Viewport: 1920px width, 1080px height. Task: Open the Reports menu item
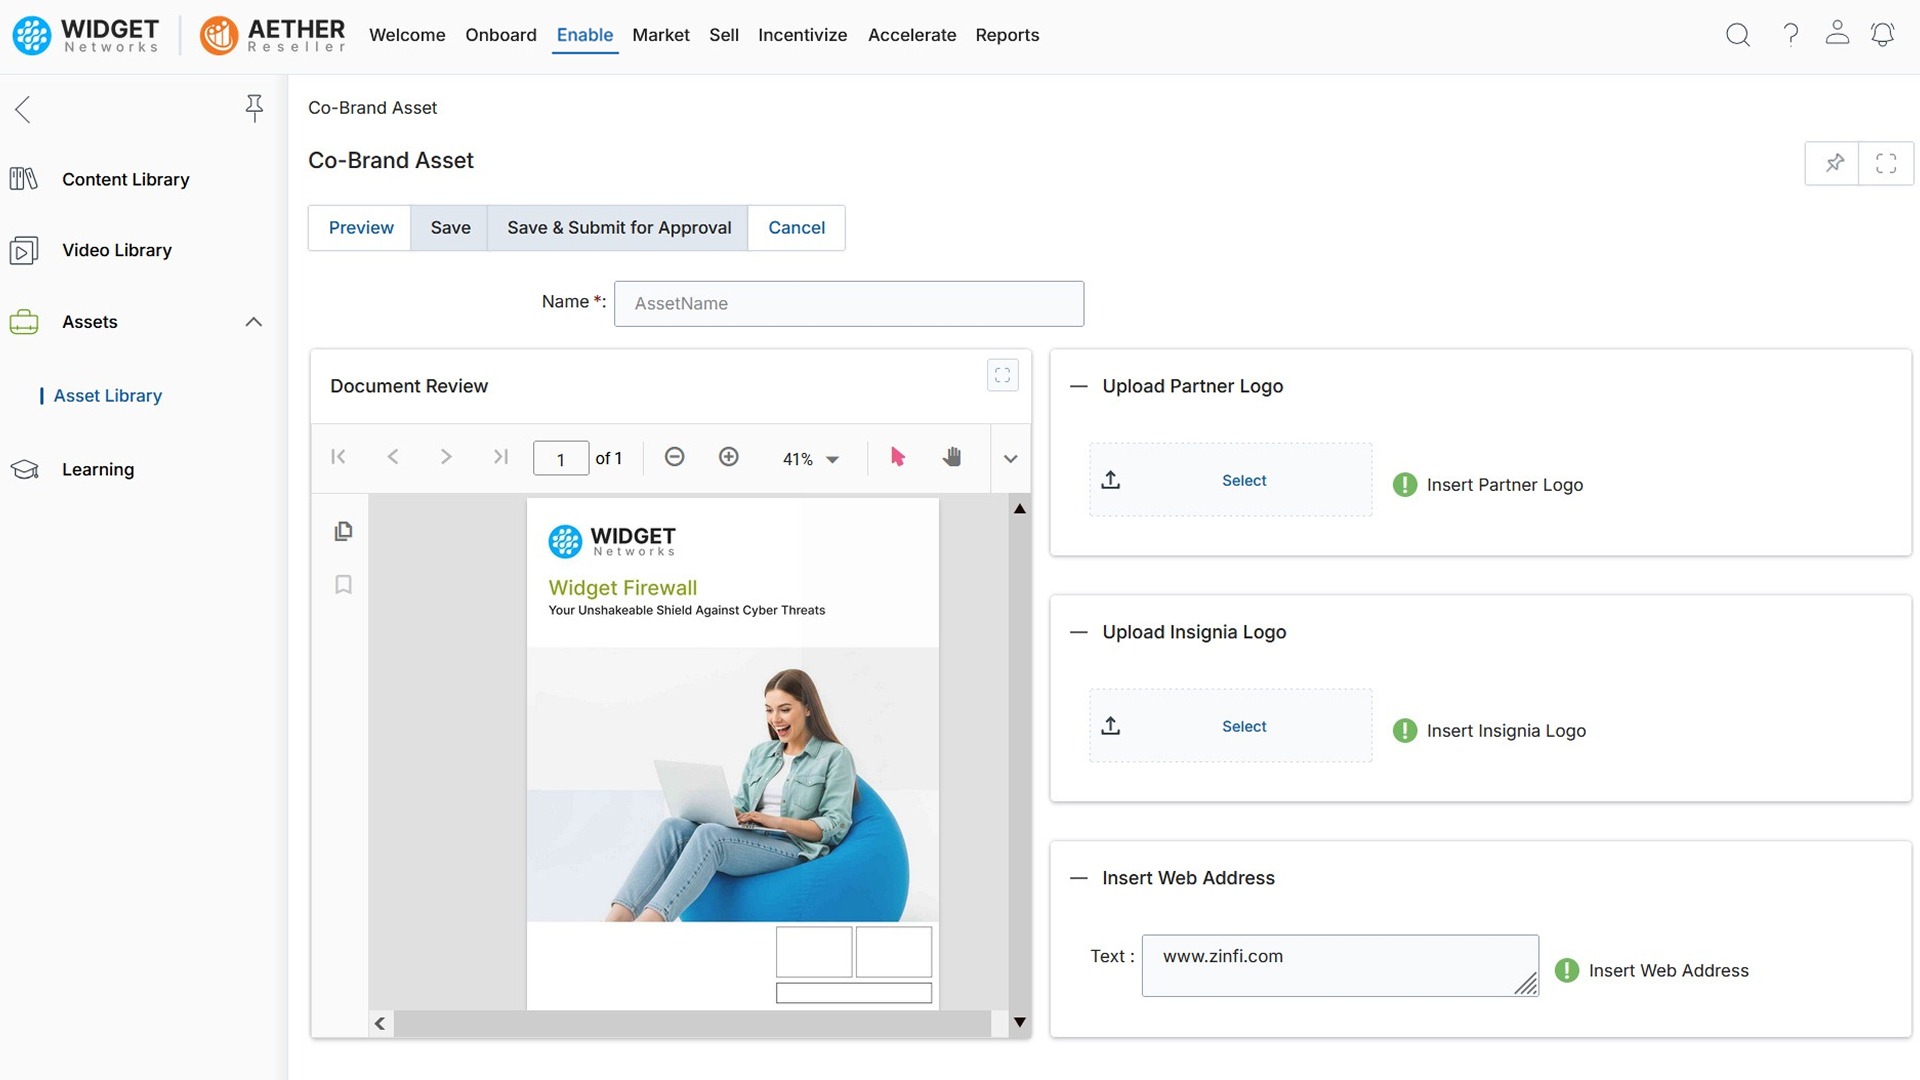tap(1008, 35)
